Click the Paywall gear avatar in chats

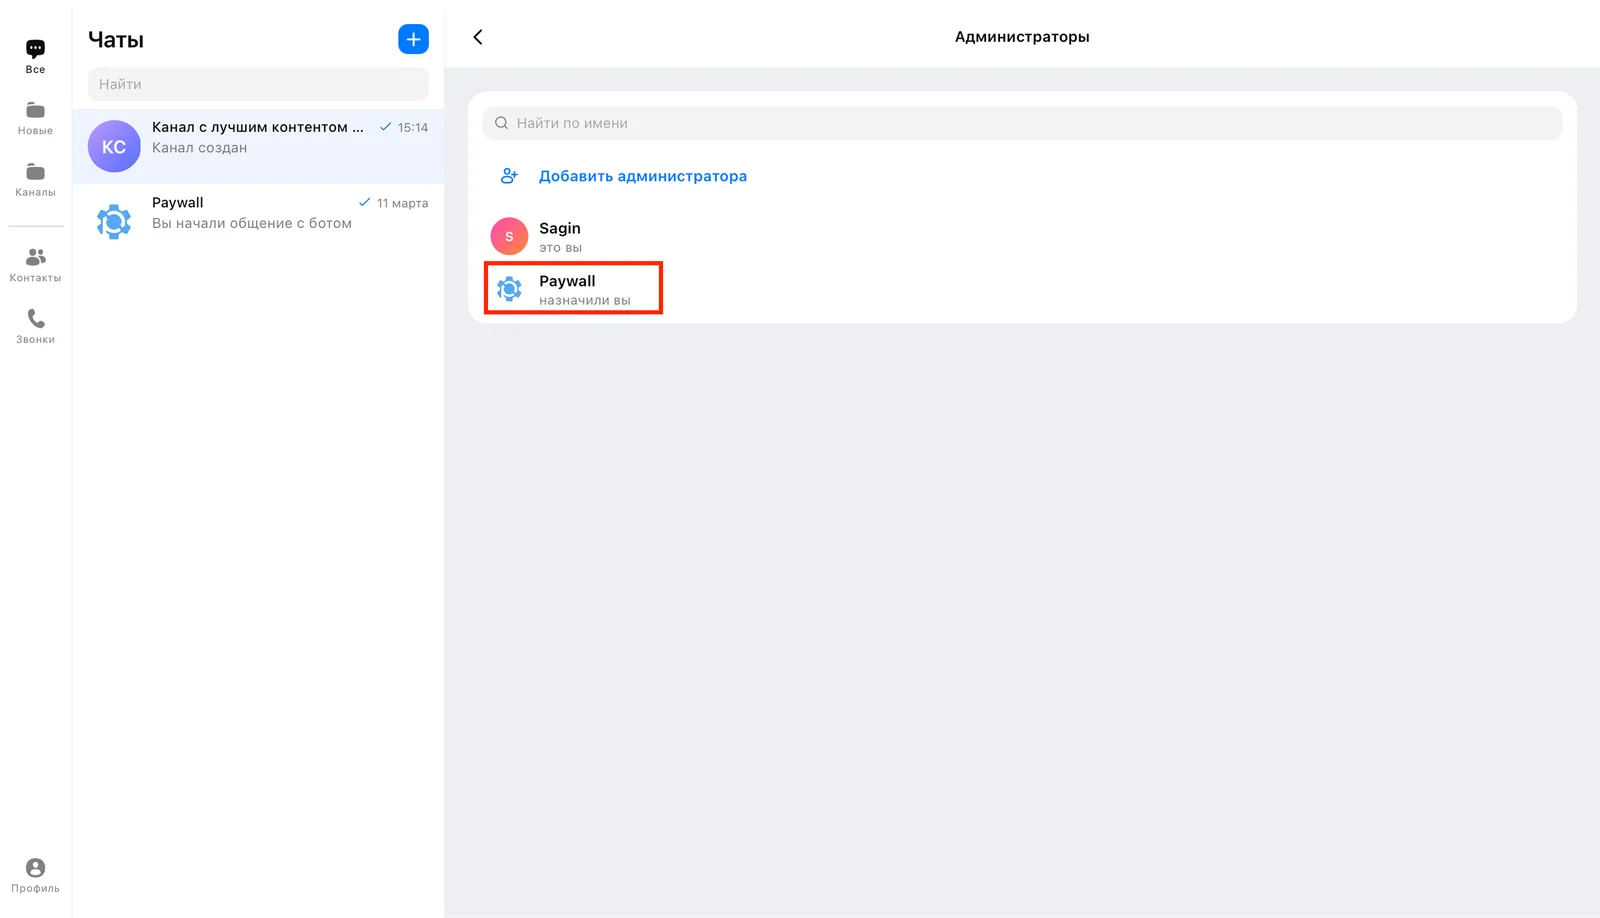click(114, 221)
